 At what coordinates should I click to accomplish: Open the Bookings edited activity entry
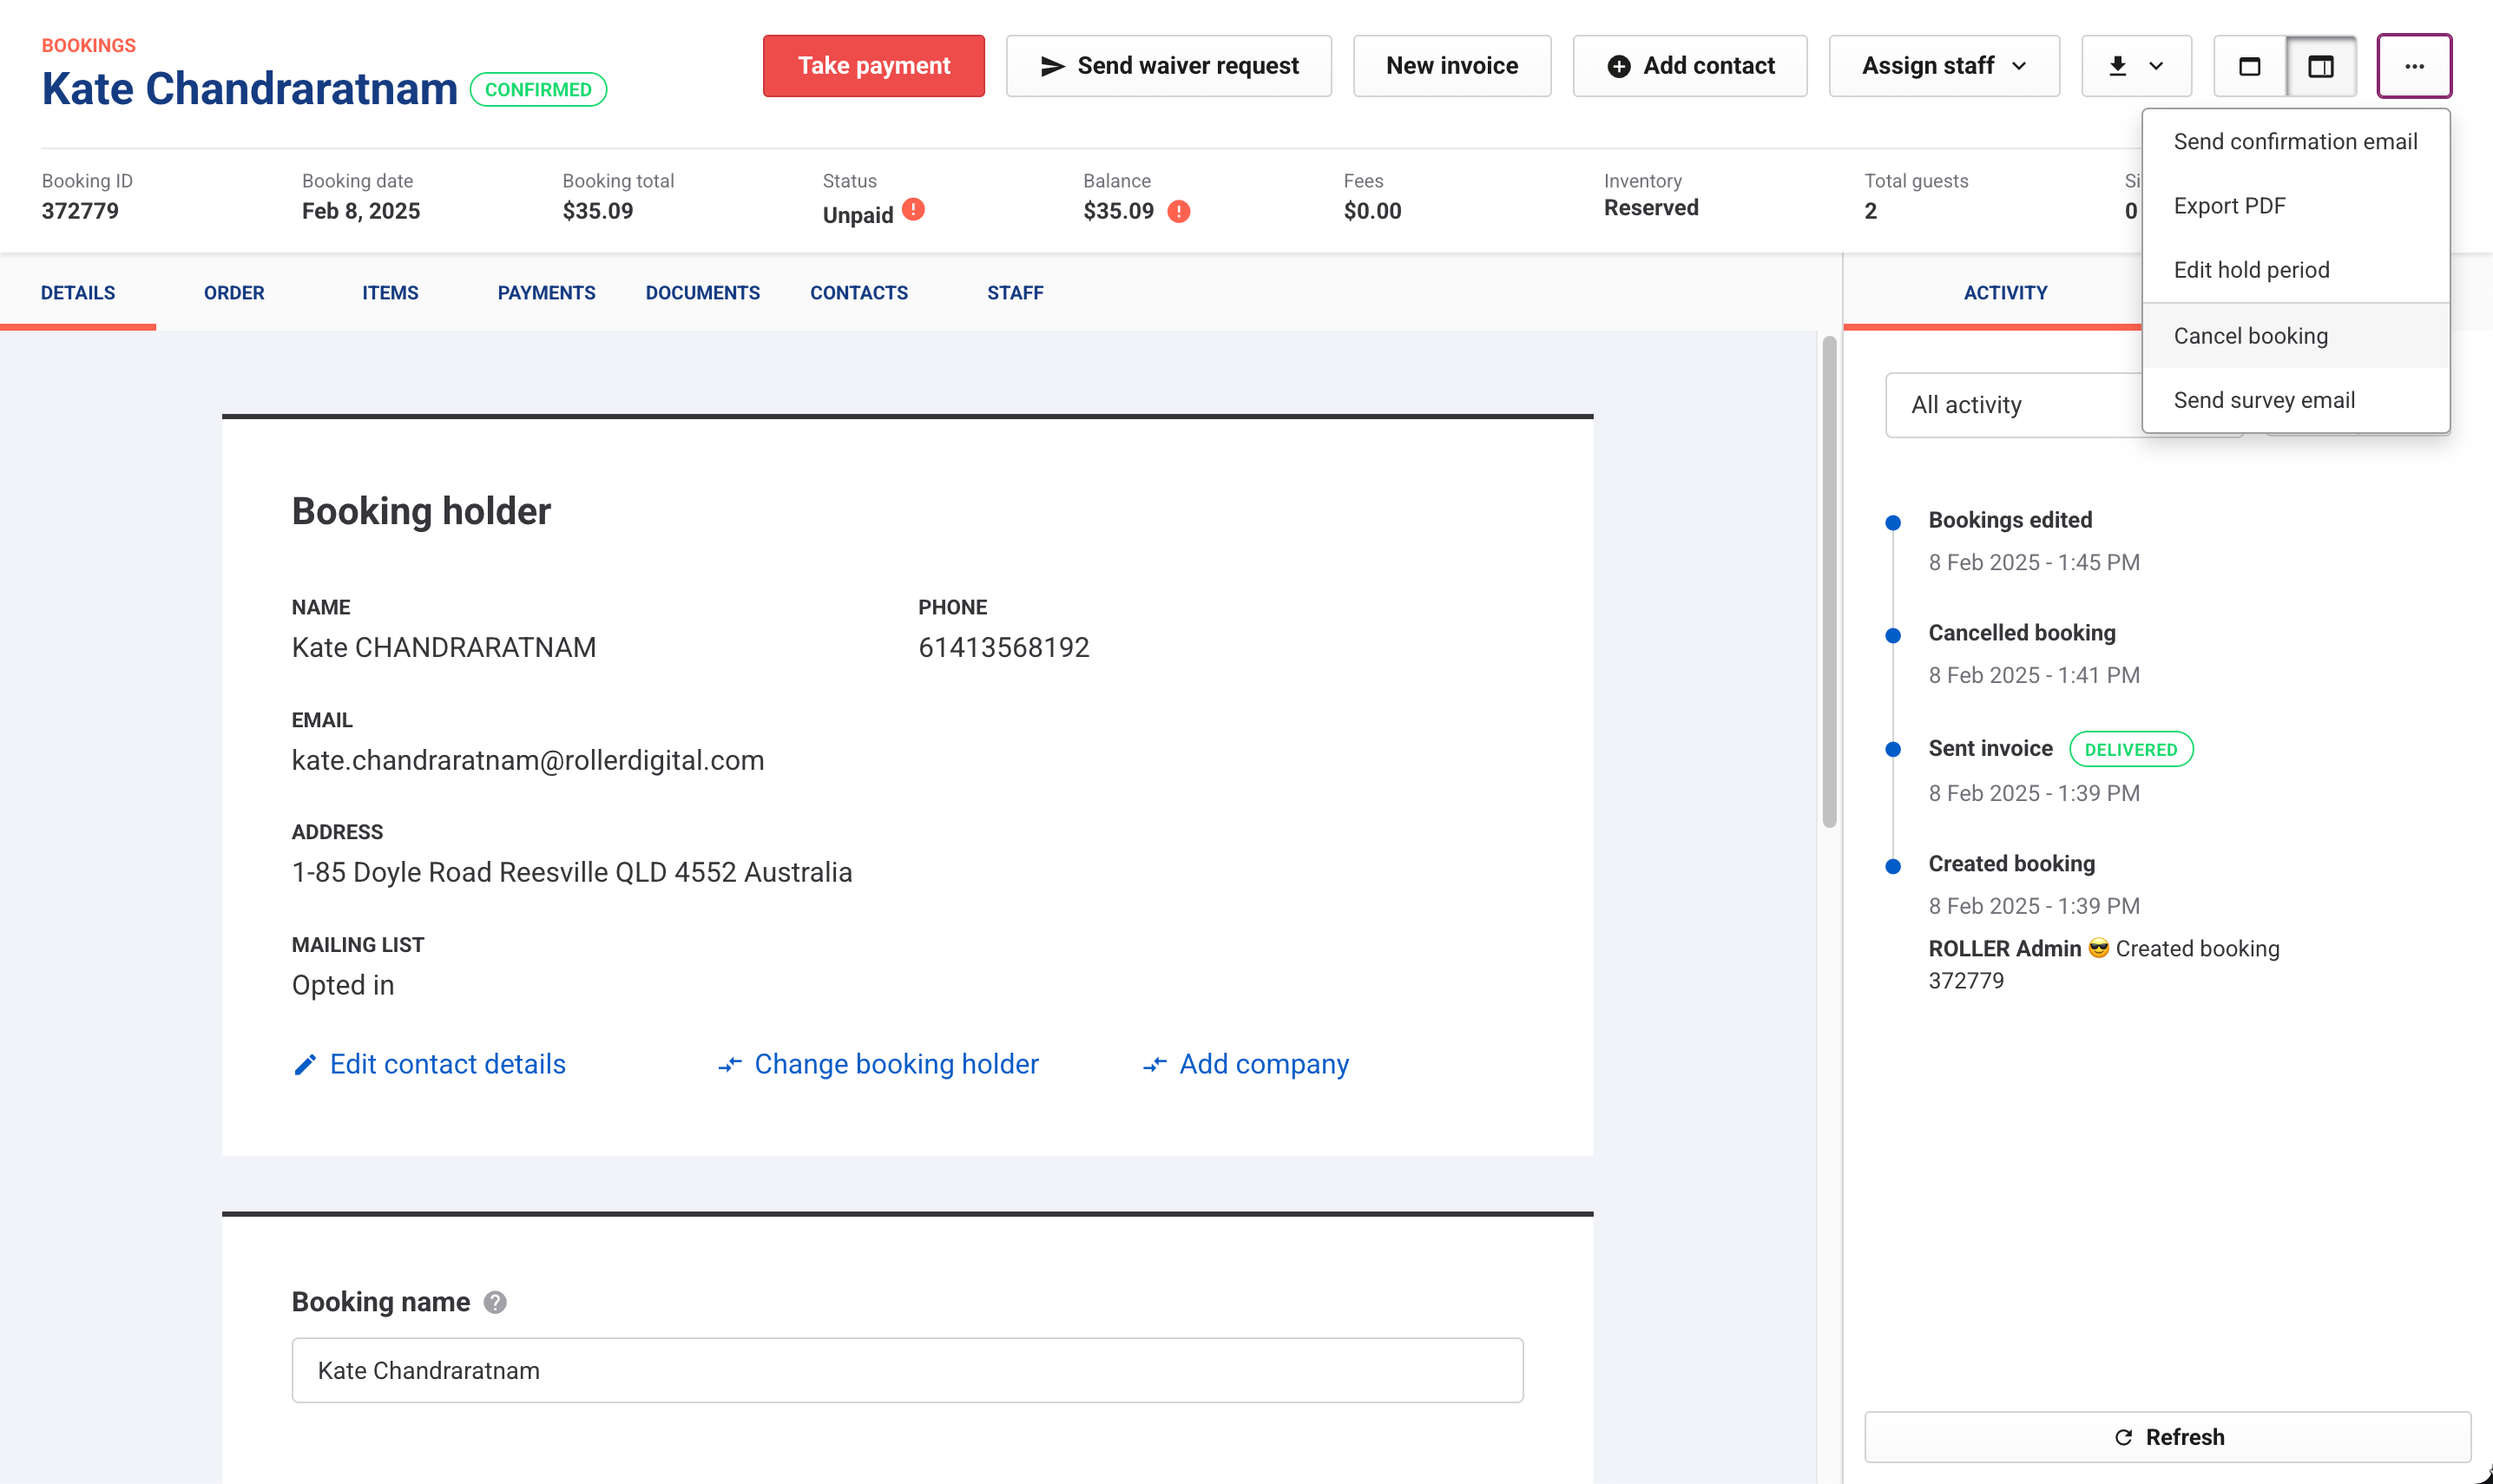[x=2010, y=520]
